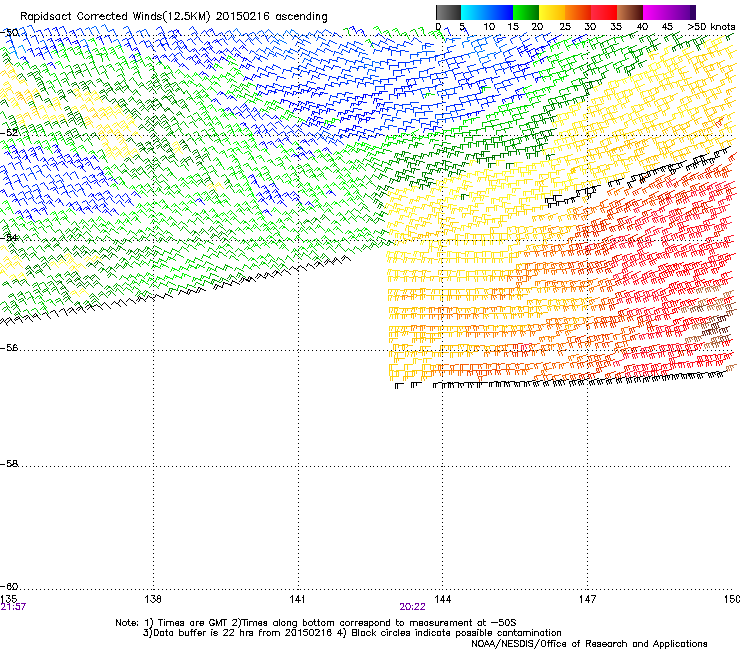Click the cyan 5-10 knots legend swatch
This screenshot has width=740, height=650.
tap(474, 12)
